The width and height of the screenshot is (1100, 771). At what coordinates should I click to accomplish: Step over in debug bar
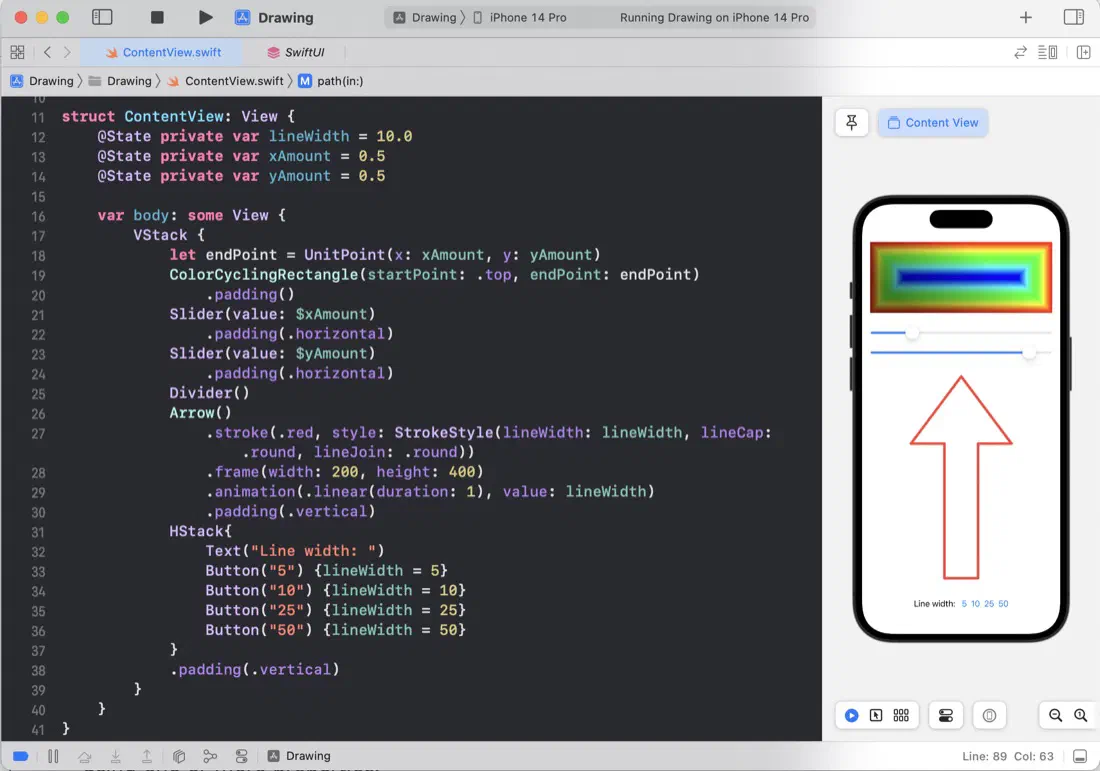click(x=84, y=756)
